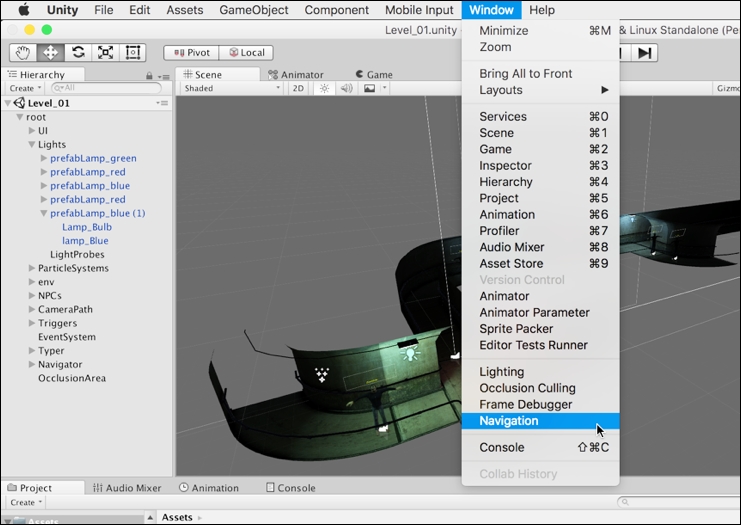Open Hierarchy panel options menu

coord(164,76)
